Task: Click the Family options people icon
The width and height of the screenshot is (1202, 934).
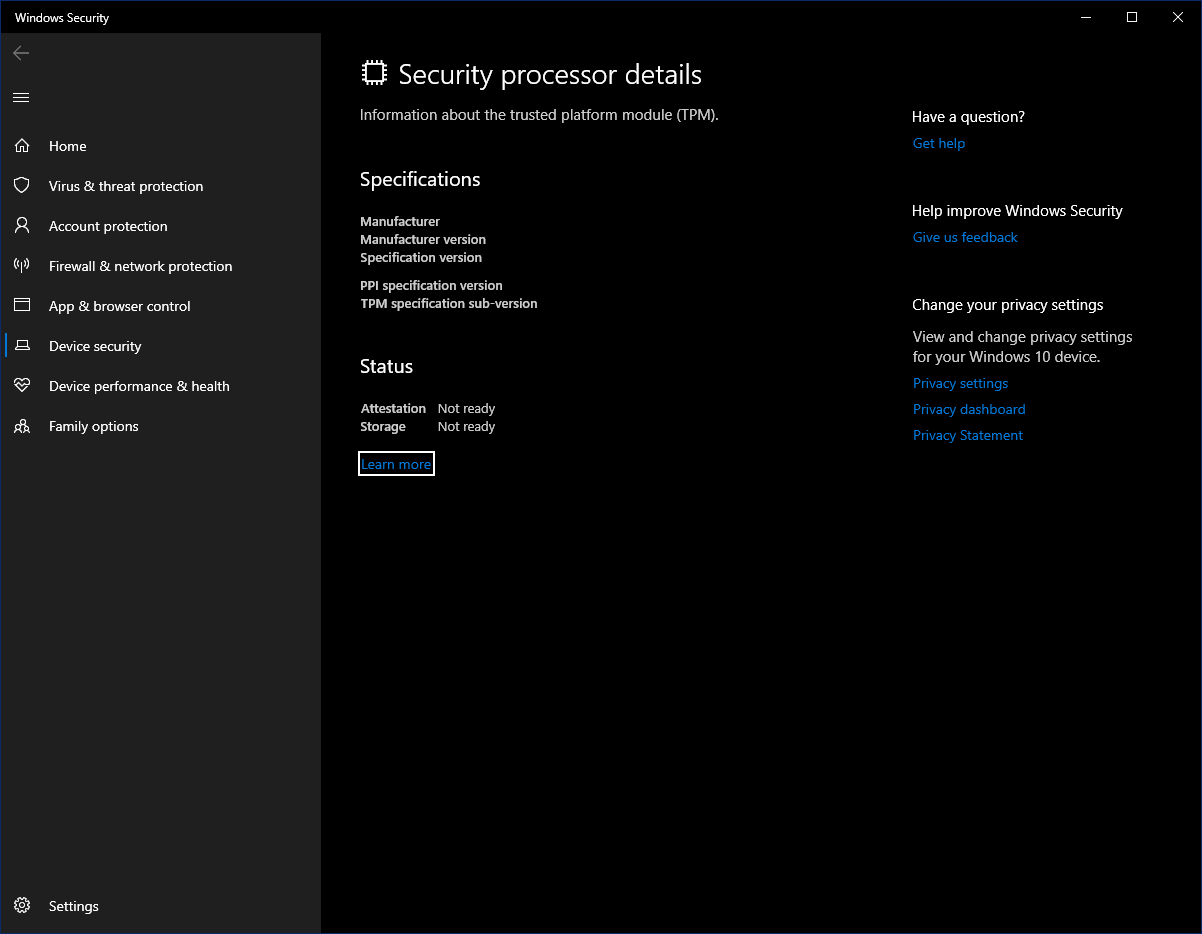Action: point(22,426)
